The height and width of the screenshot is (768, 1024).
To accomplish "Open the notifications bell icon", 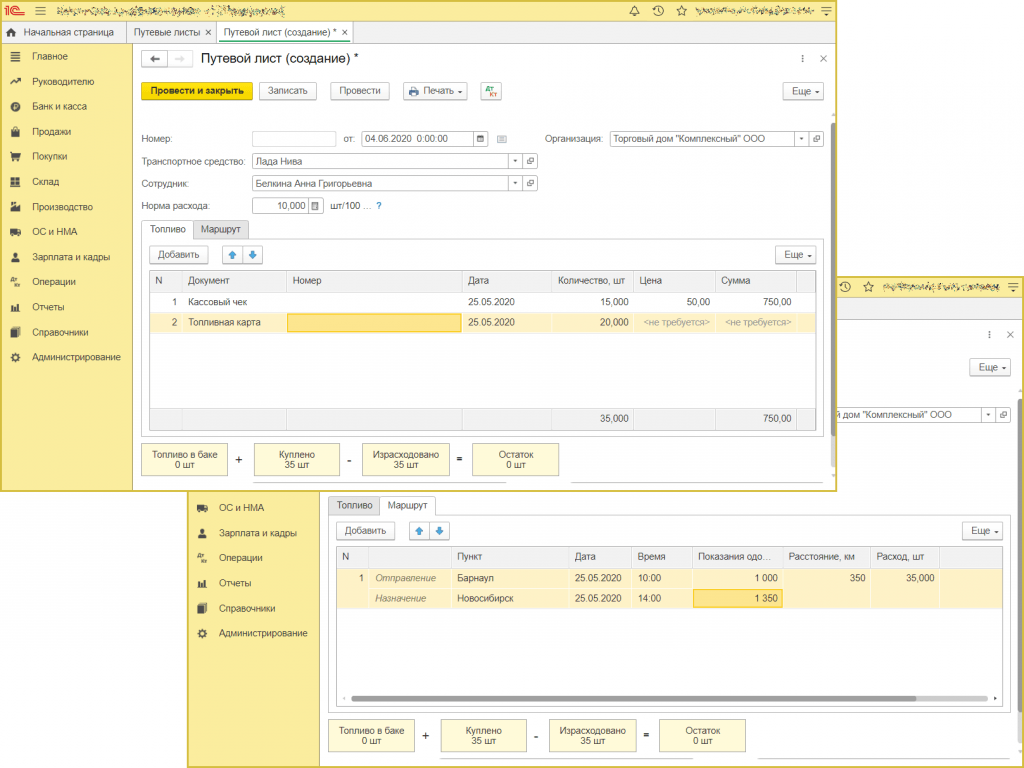I will (634, 11).
